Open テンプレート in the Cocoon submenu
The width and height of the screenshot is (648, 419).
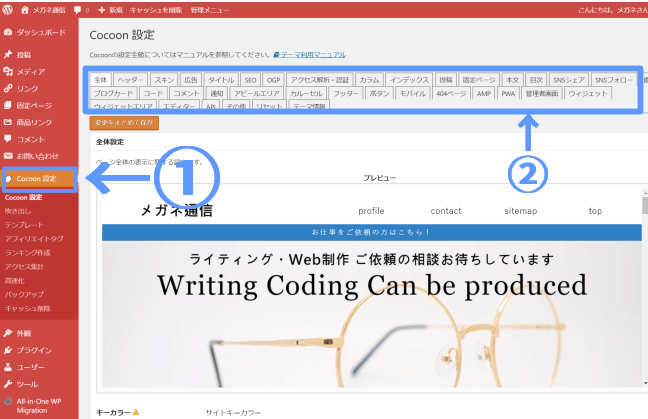tap(24, 225)
